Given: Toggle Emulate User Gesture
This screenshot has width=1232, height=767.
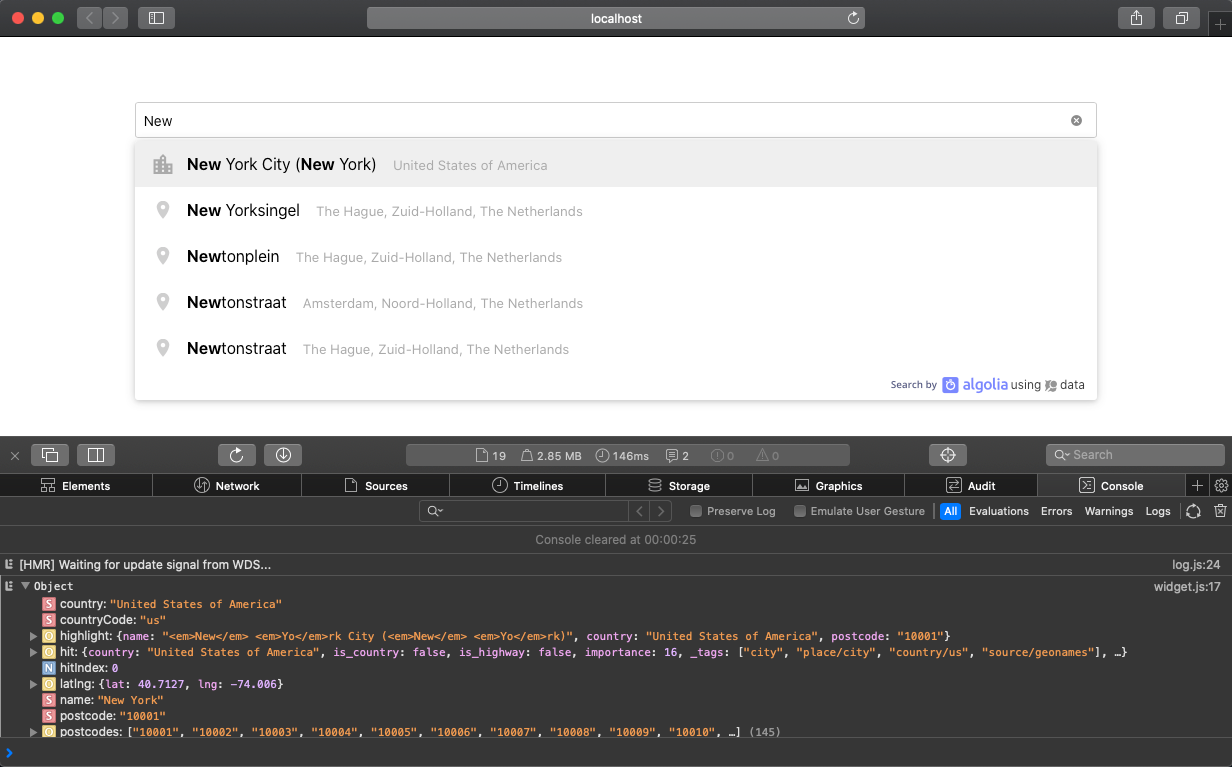Looking at the screenshot, I should click(x=799, y=510).
